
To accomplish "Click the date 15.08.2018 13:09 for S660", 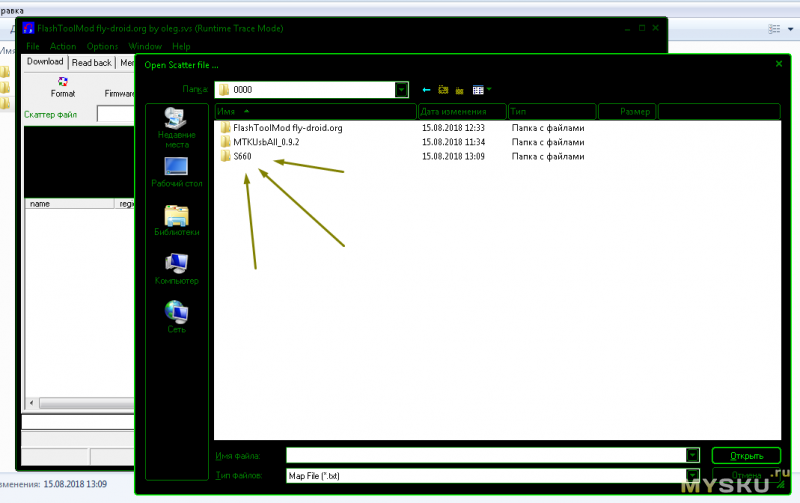I will [x=453, y=157].
